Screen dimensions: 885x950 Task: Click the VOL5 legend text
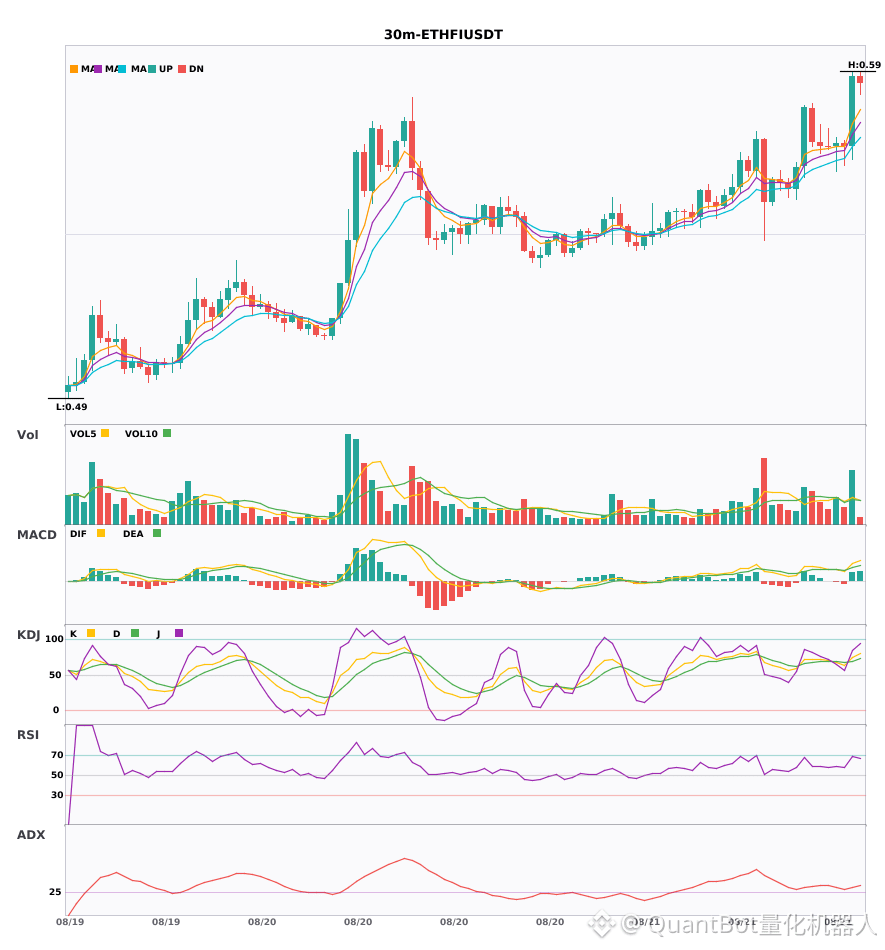point(83,434)
